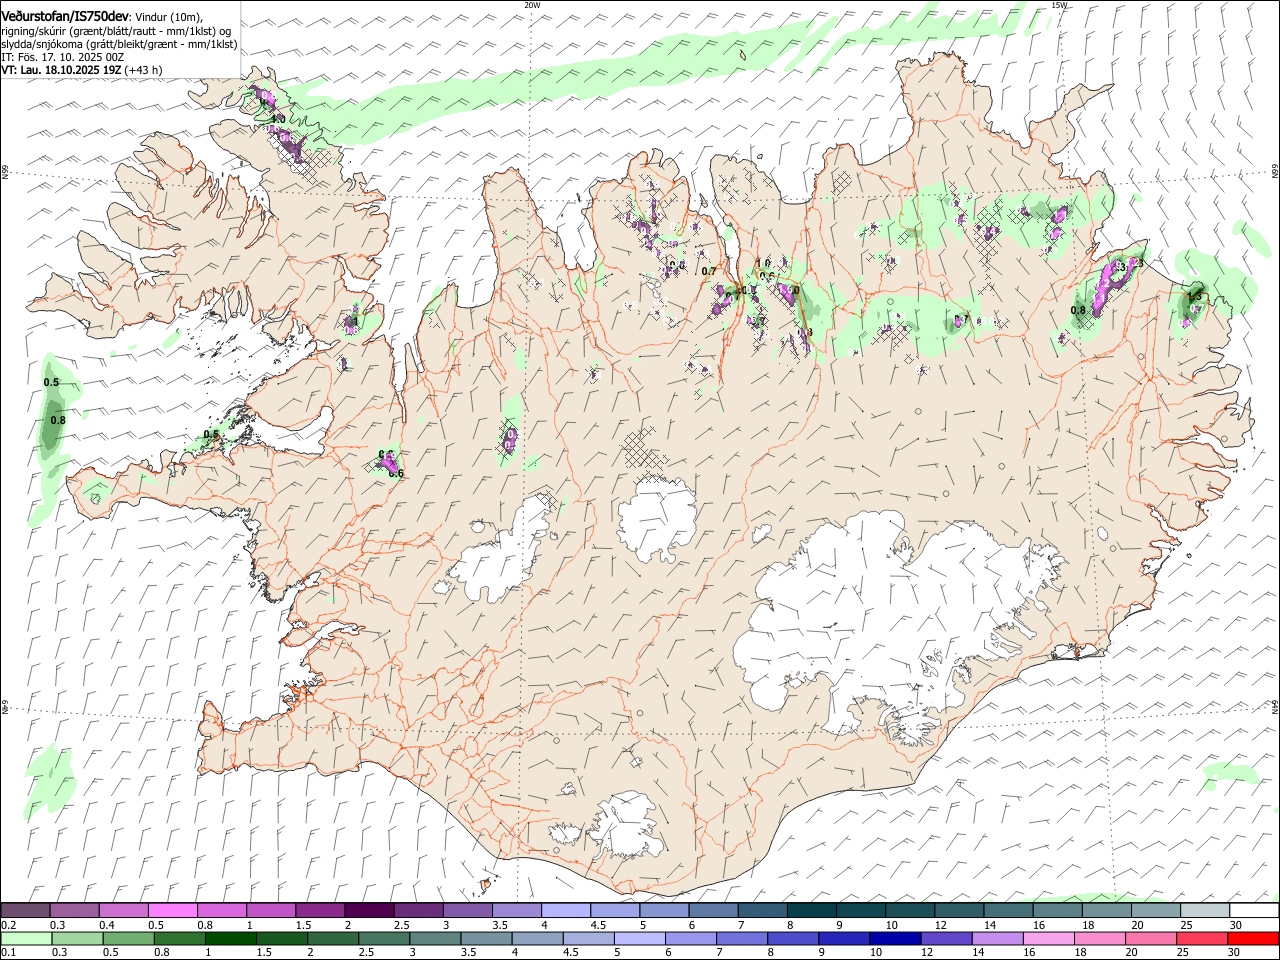Viewport: 1280px width, 960px height.
Task: Click the 0.1 label under the rain scale
Action: 8,953
